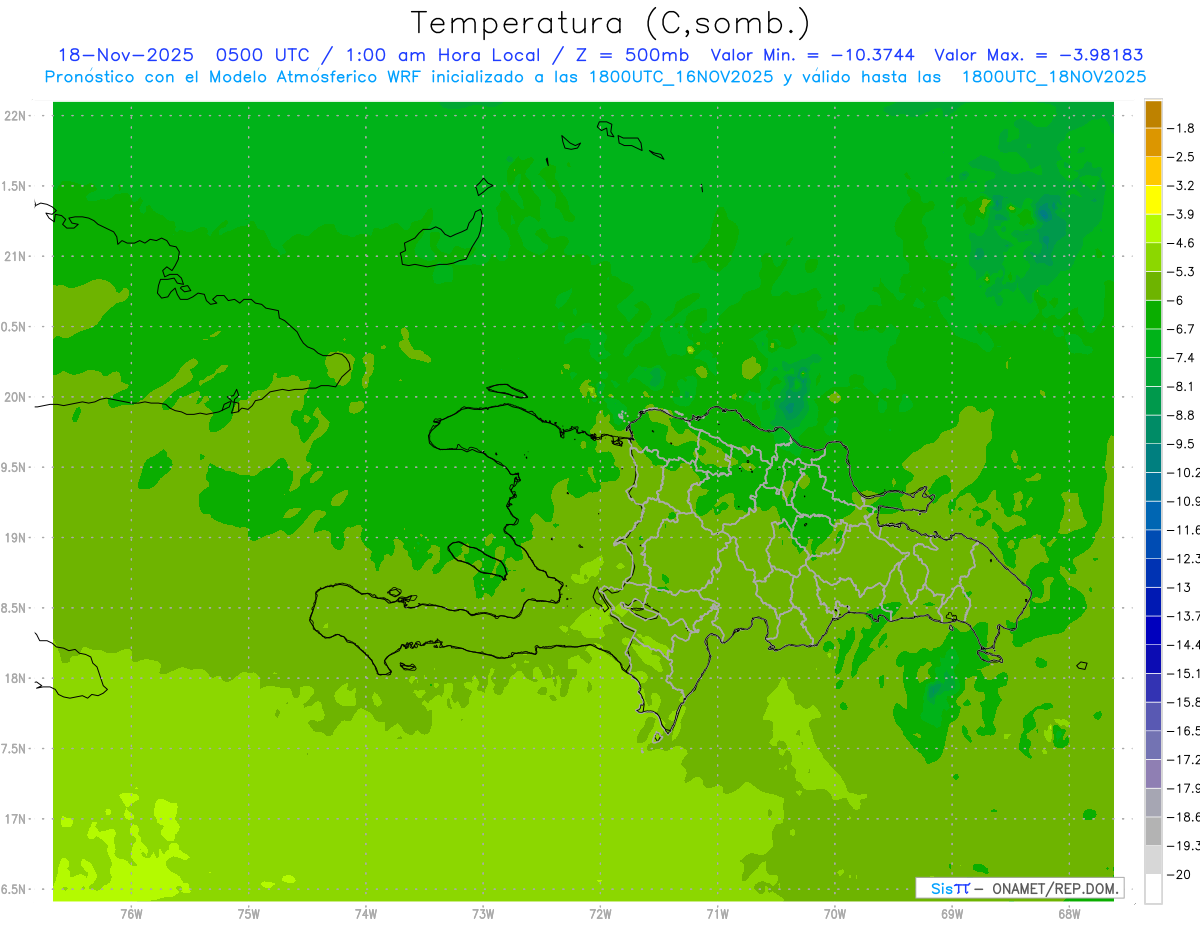Pick the teal swatch between -9.5 and -10.2
Viewport: 1200px width, 927px height.
(1153, 458)
